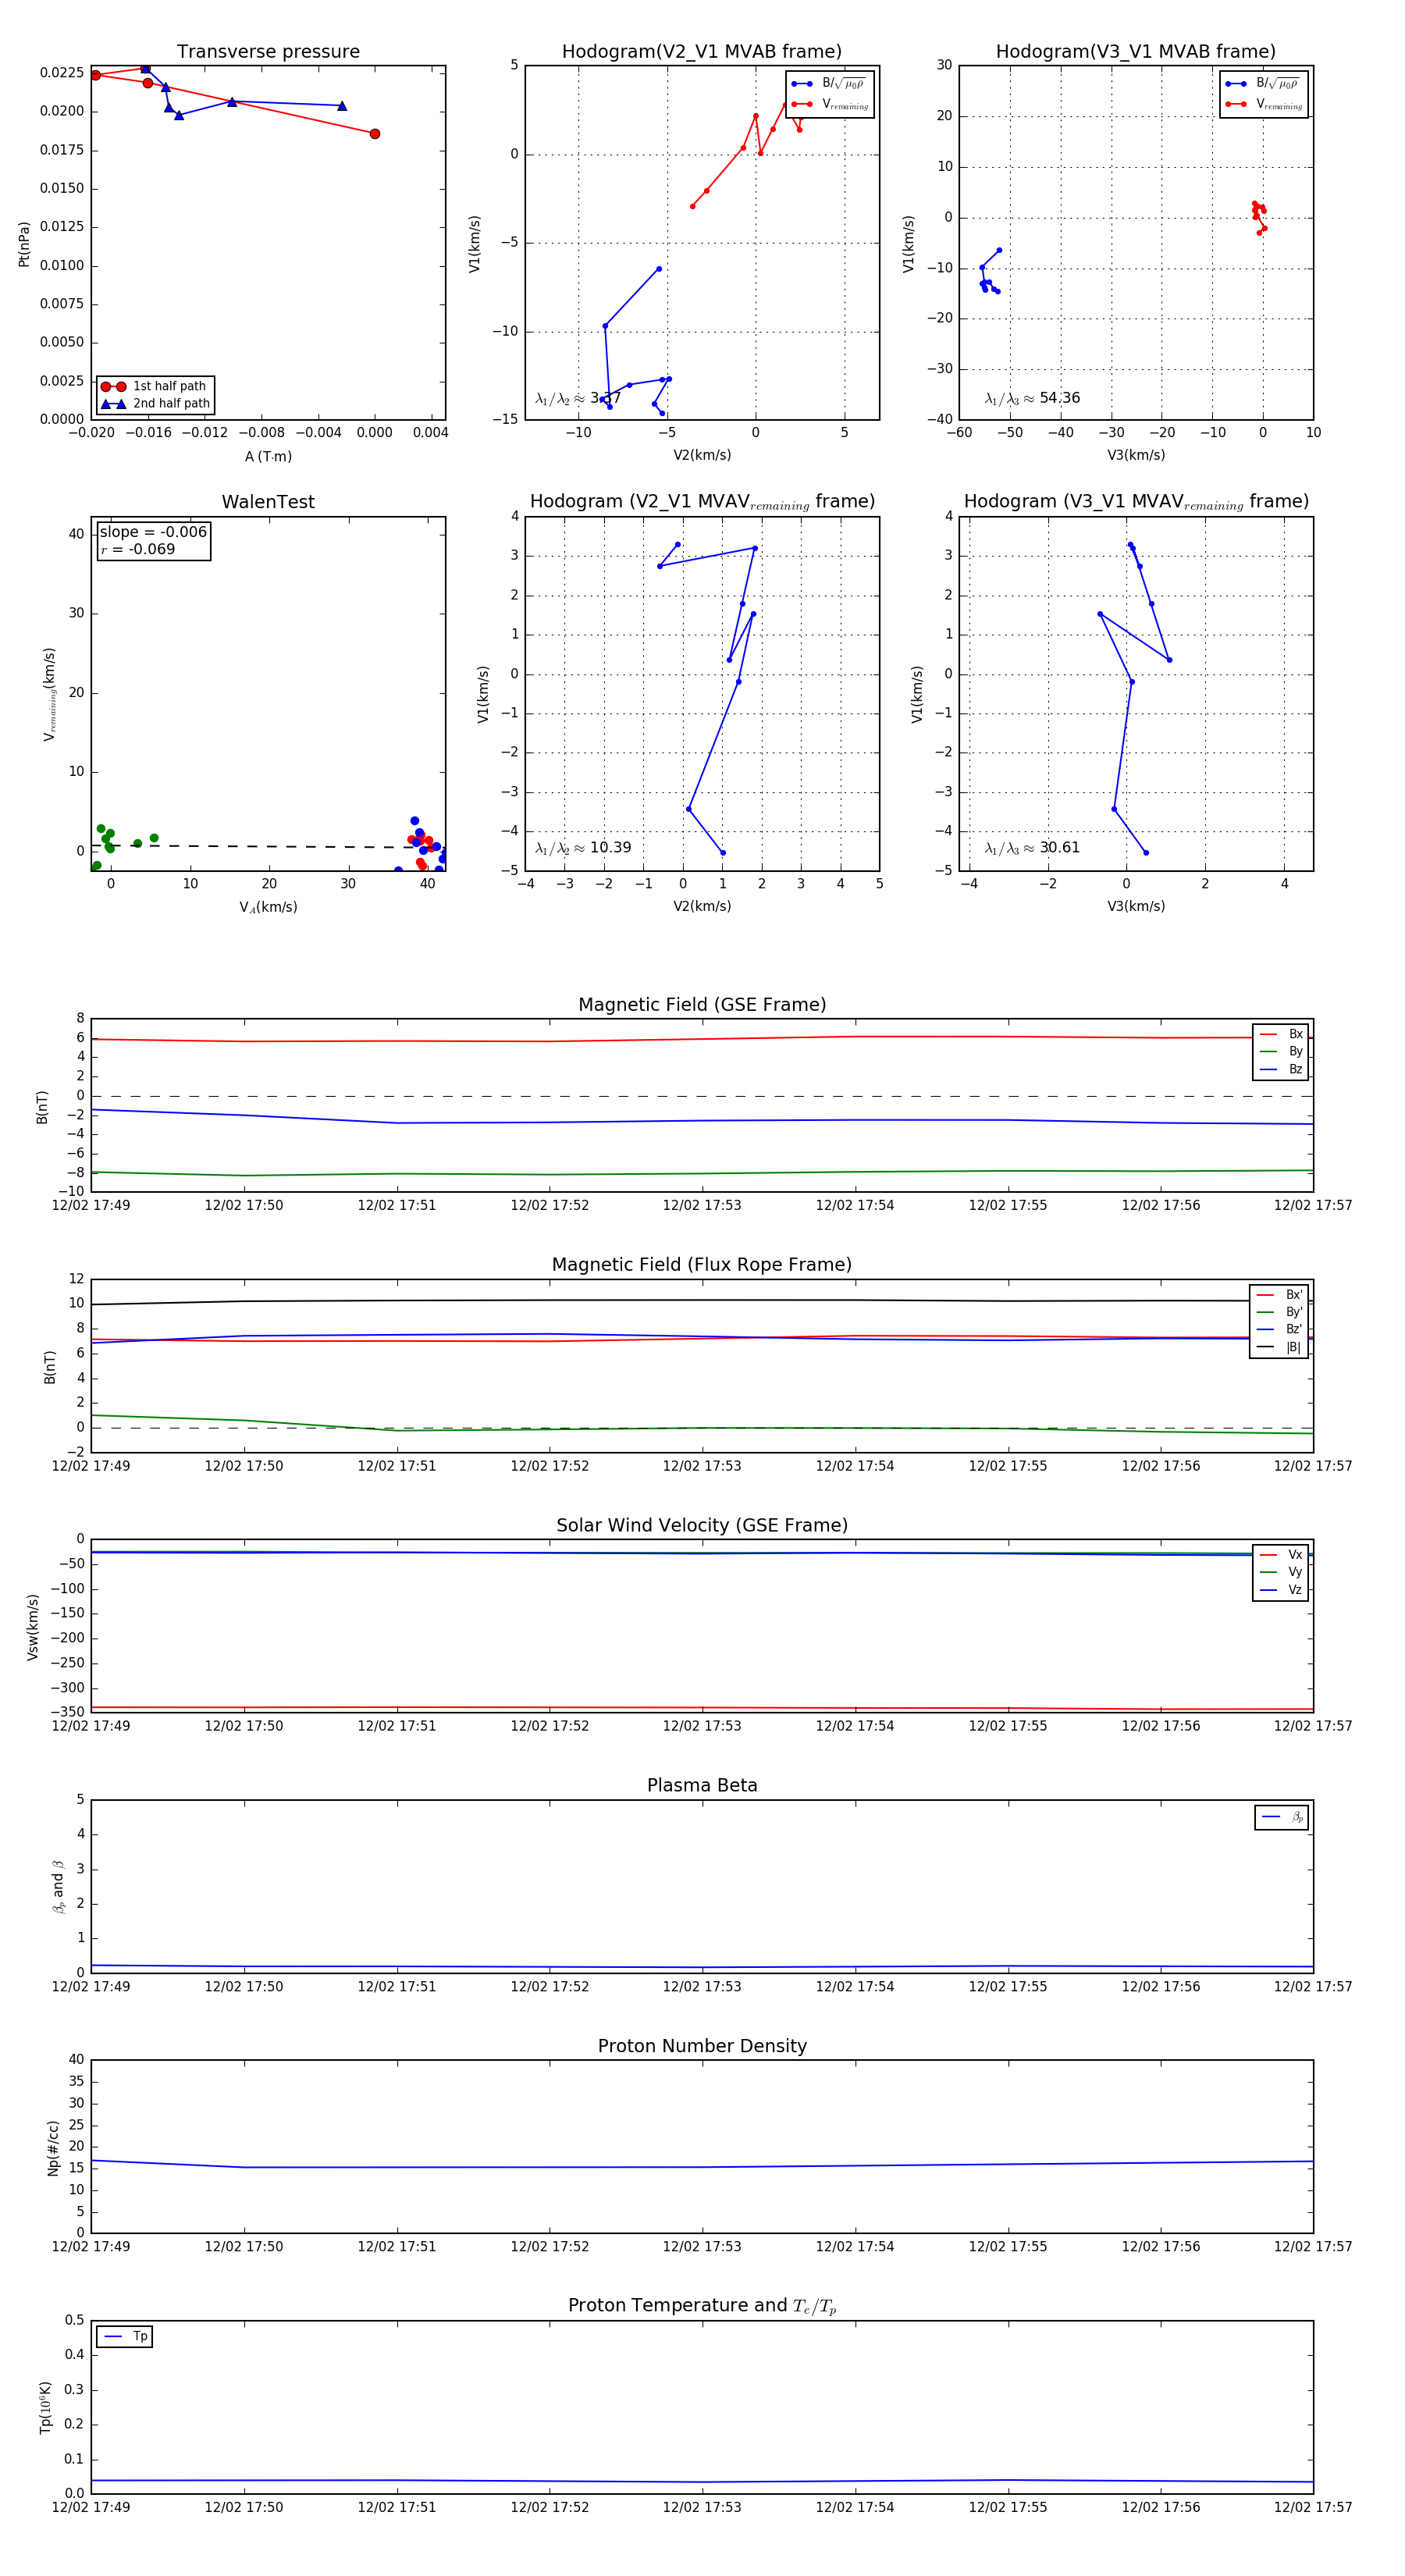Select the Bz' legend entry in the Flux Rope panel
This screenshot has height=2576, width=1405.
click(x=1279, y=1329)
